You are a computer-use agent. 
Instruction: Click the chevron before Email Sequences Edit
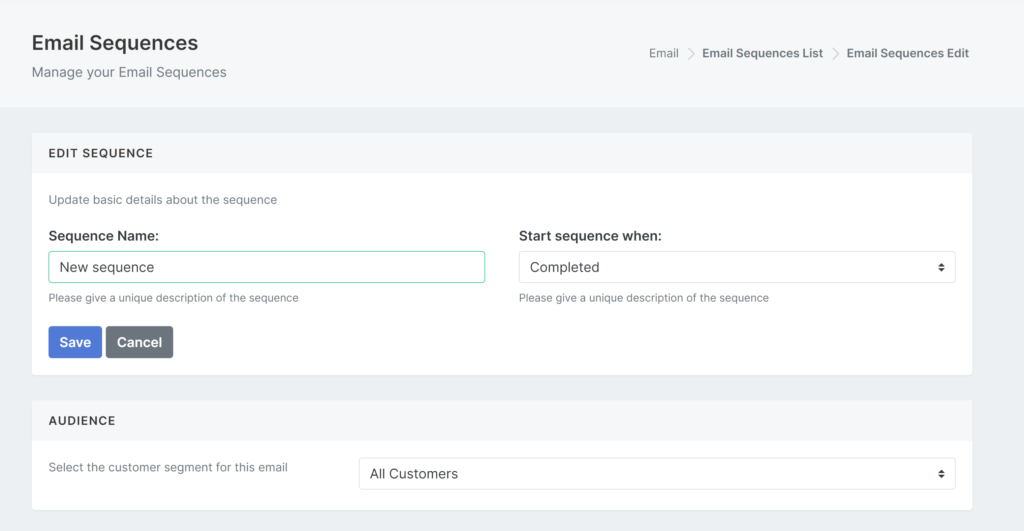point(835,54)
